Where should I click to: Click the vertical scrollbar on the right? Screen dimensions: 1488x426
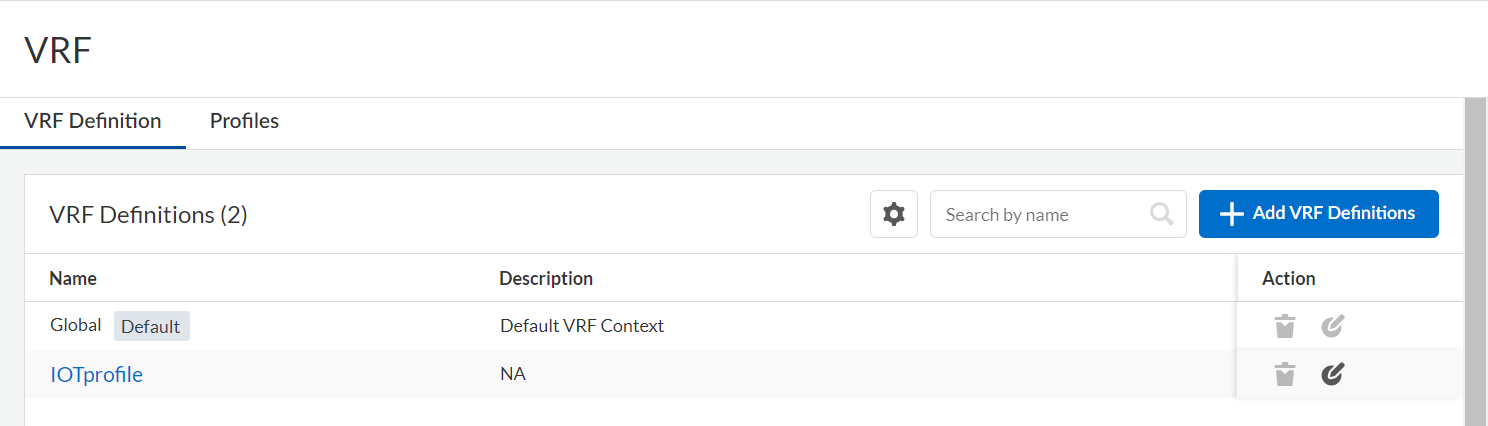point(1475,260)
